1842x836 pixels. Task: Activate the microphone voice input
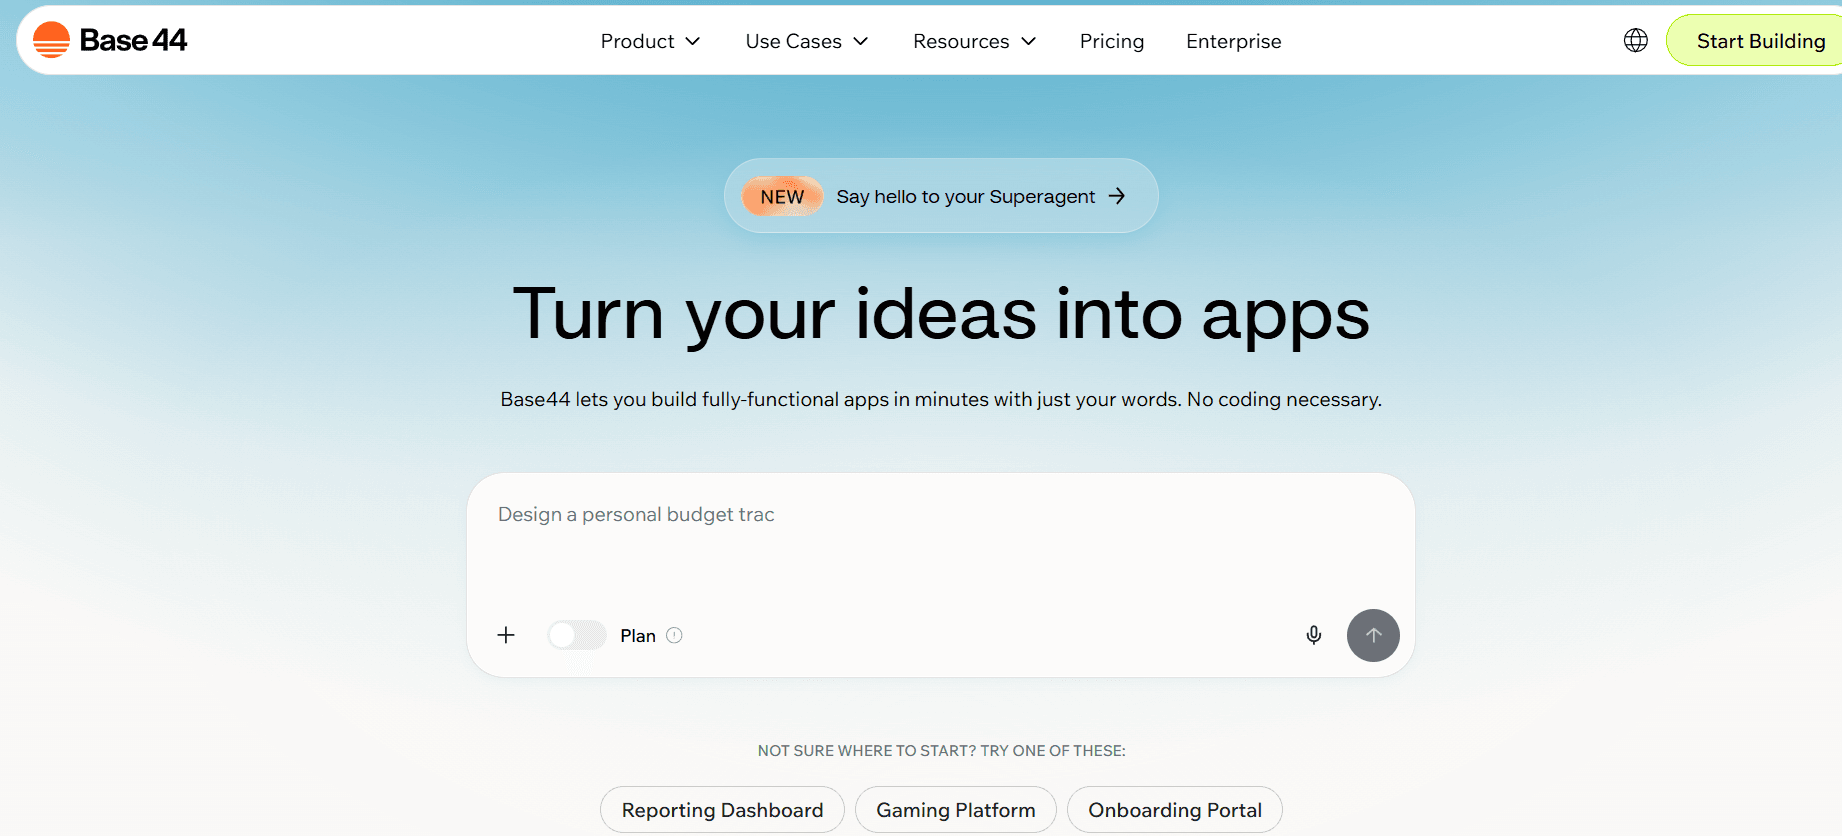[x=1313, y=635]
